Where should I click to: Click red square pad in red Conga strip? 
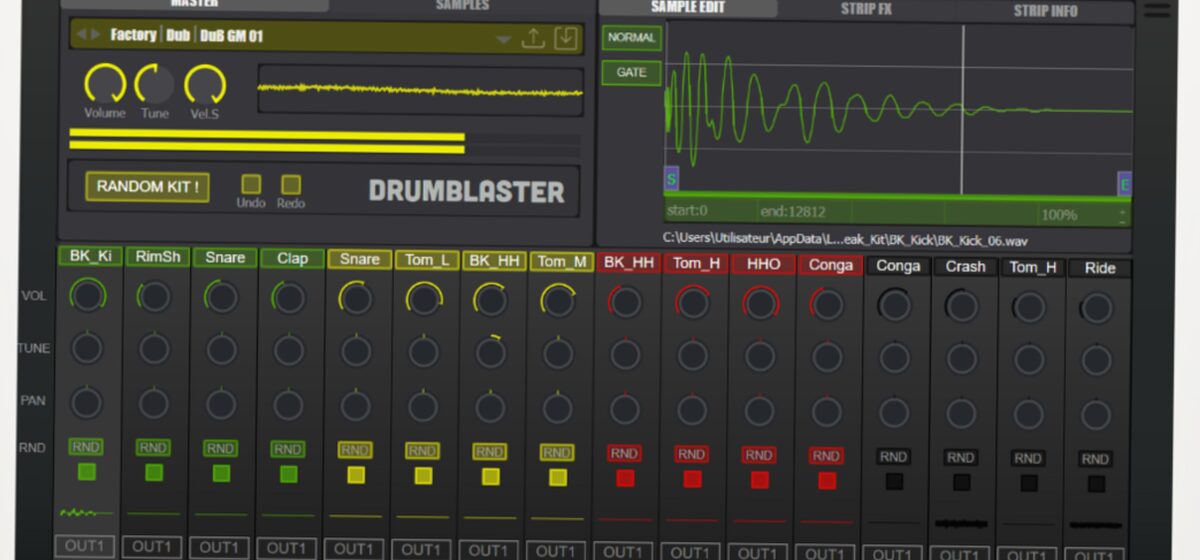point(827,480)
